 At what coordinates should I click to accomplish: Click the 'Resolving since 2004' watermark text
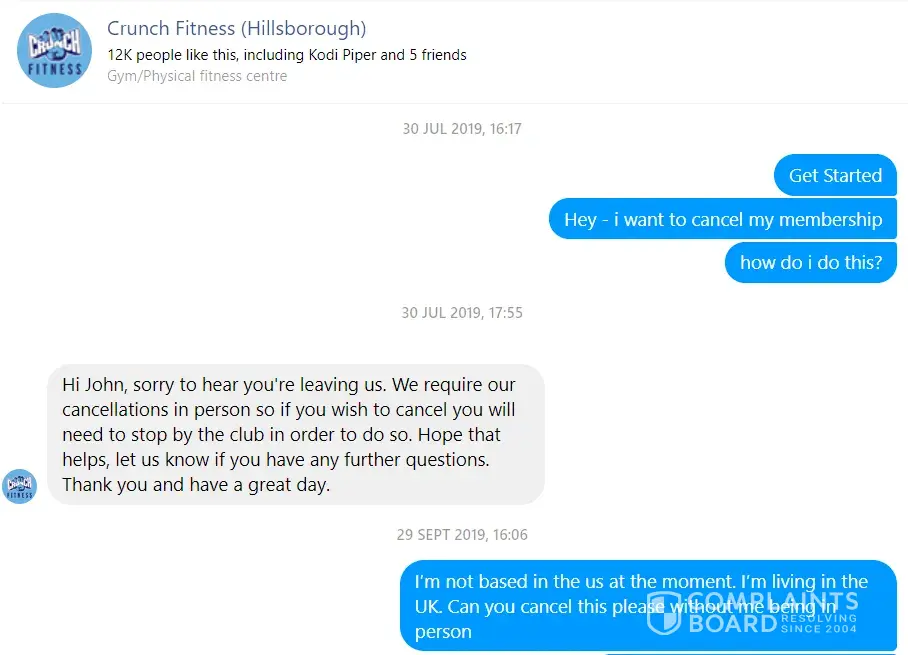(819, 623)
